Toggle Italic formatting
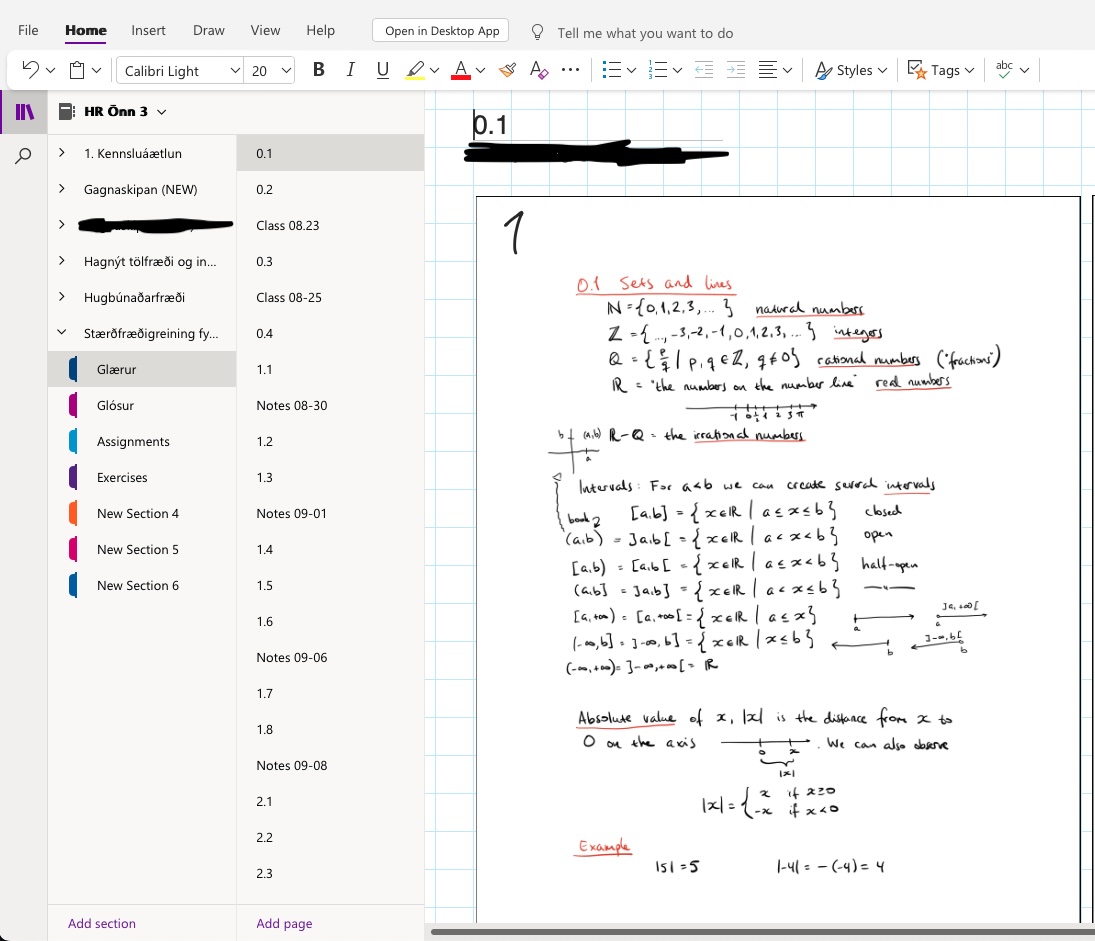The width and height of the screenshot is (1095, 941). click(350, 70)
